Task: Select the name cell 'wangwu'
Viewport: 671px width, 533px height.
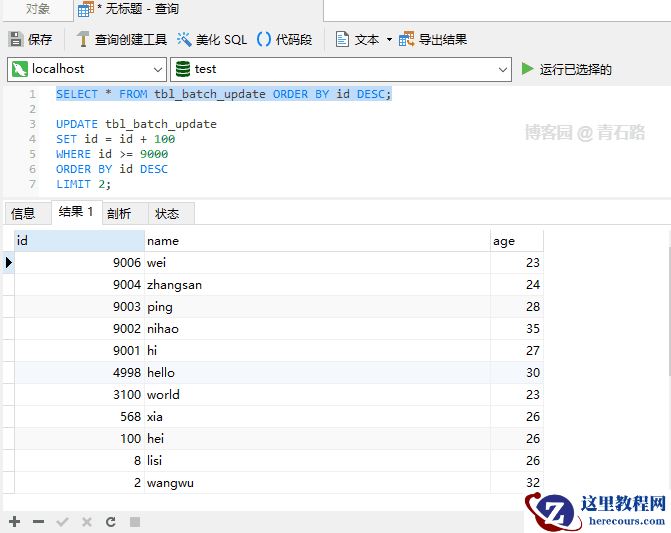Action: pyautogui.click(x=318, y=483)
